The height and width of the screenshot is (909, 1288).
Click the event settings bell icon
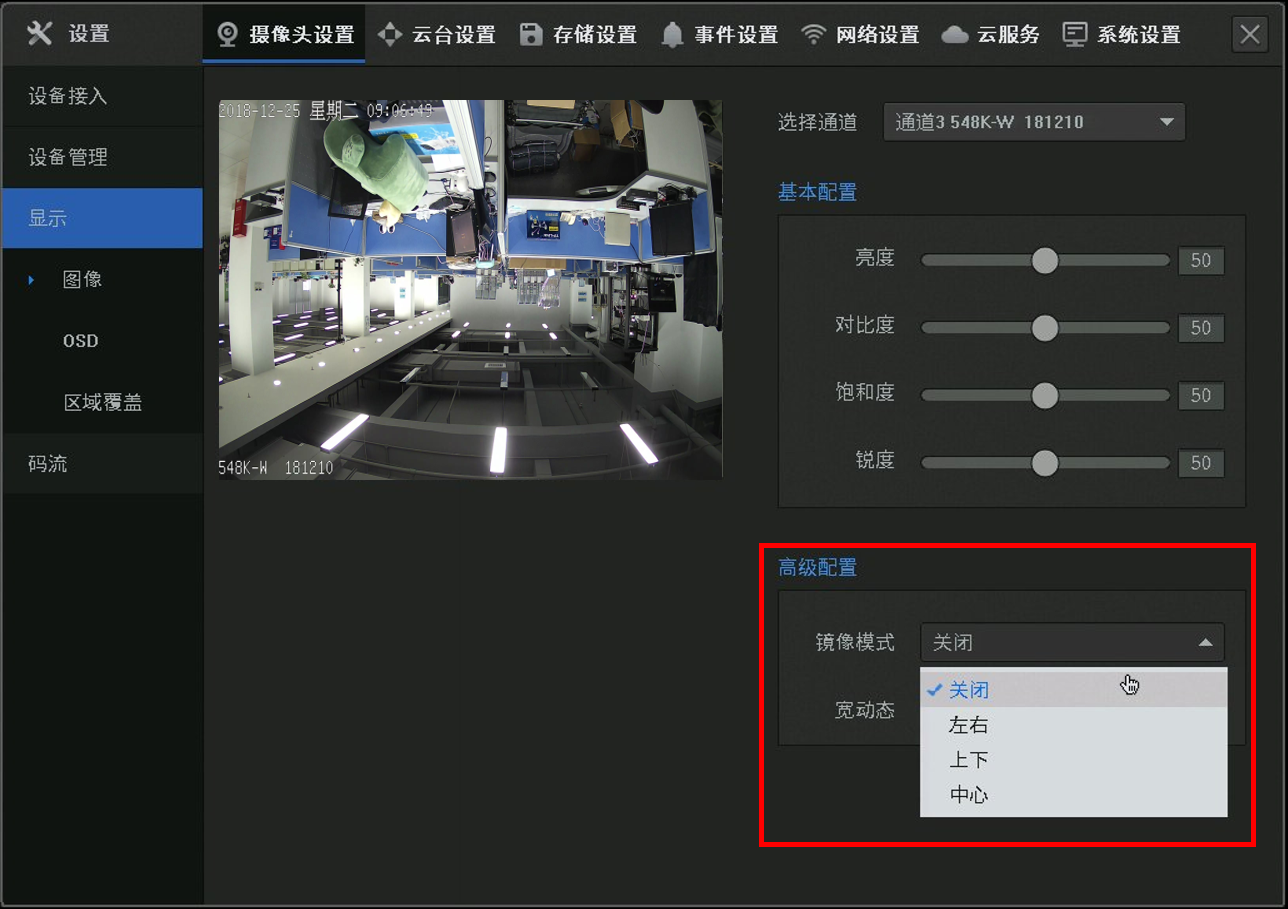point(673,35)
